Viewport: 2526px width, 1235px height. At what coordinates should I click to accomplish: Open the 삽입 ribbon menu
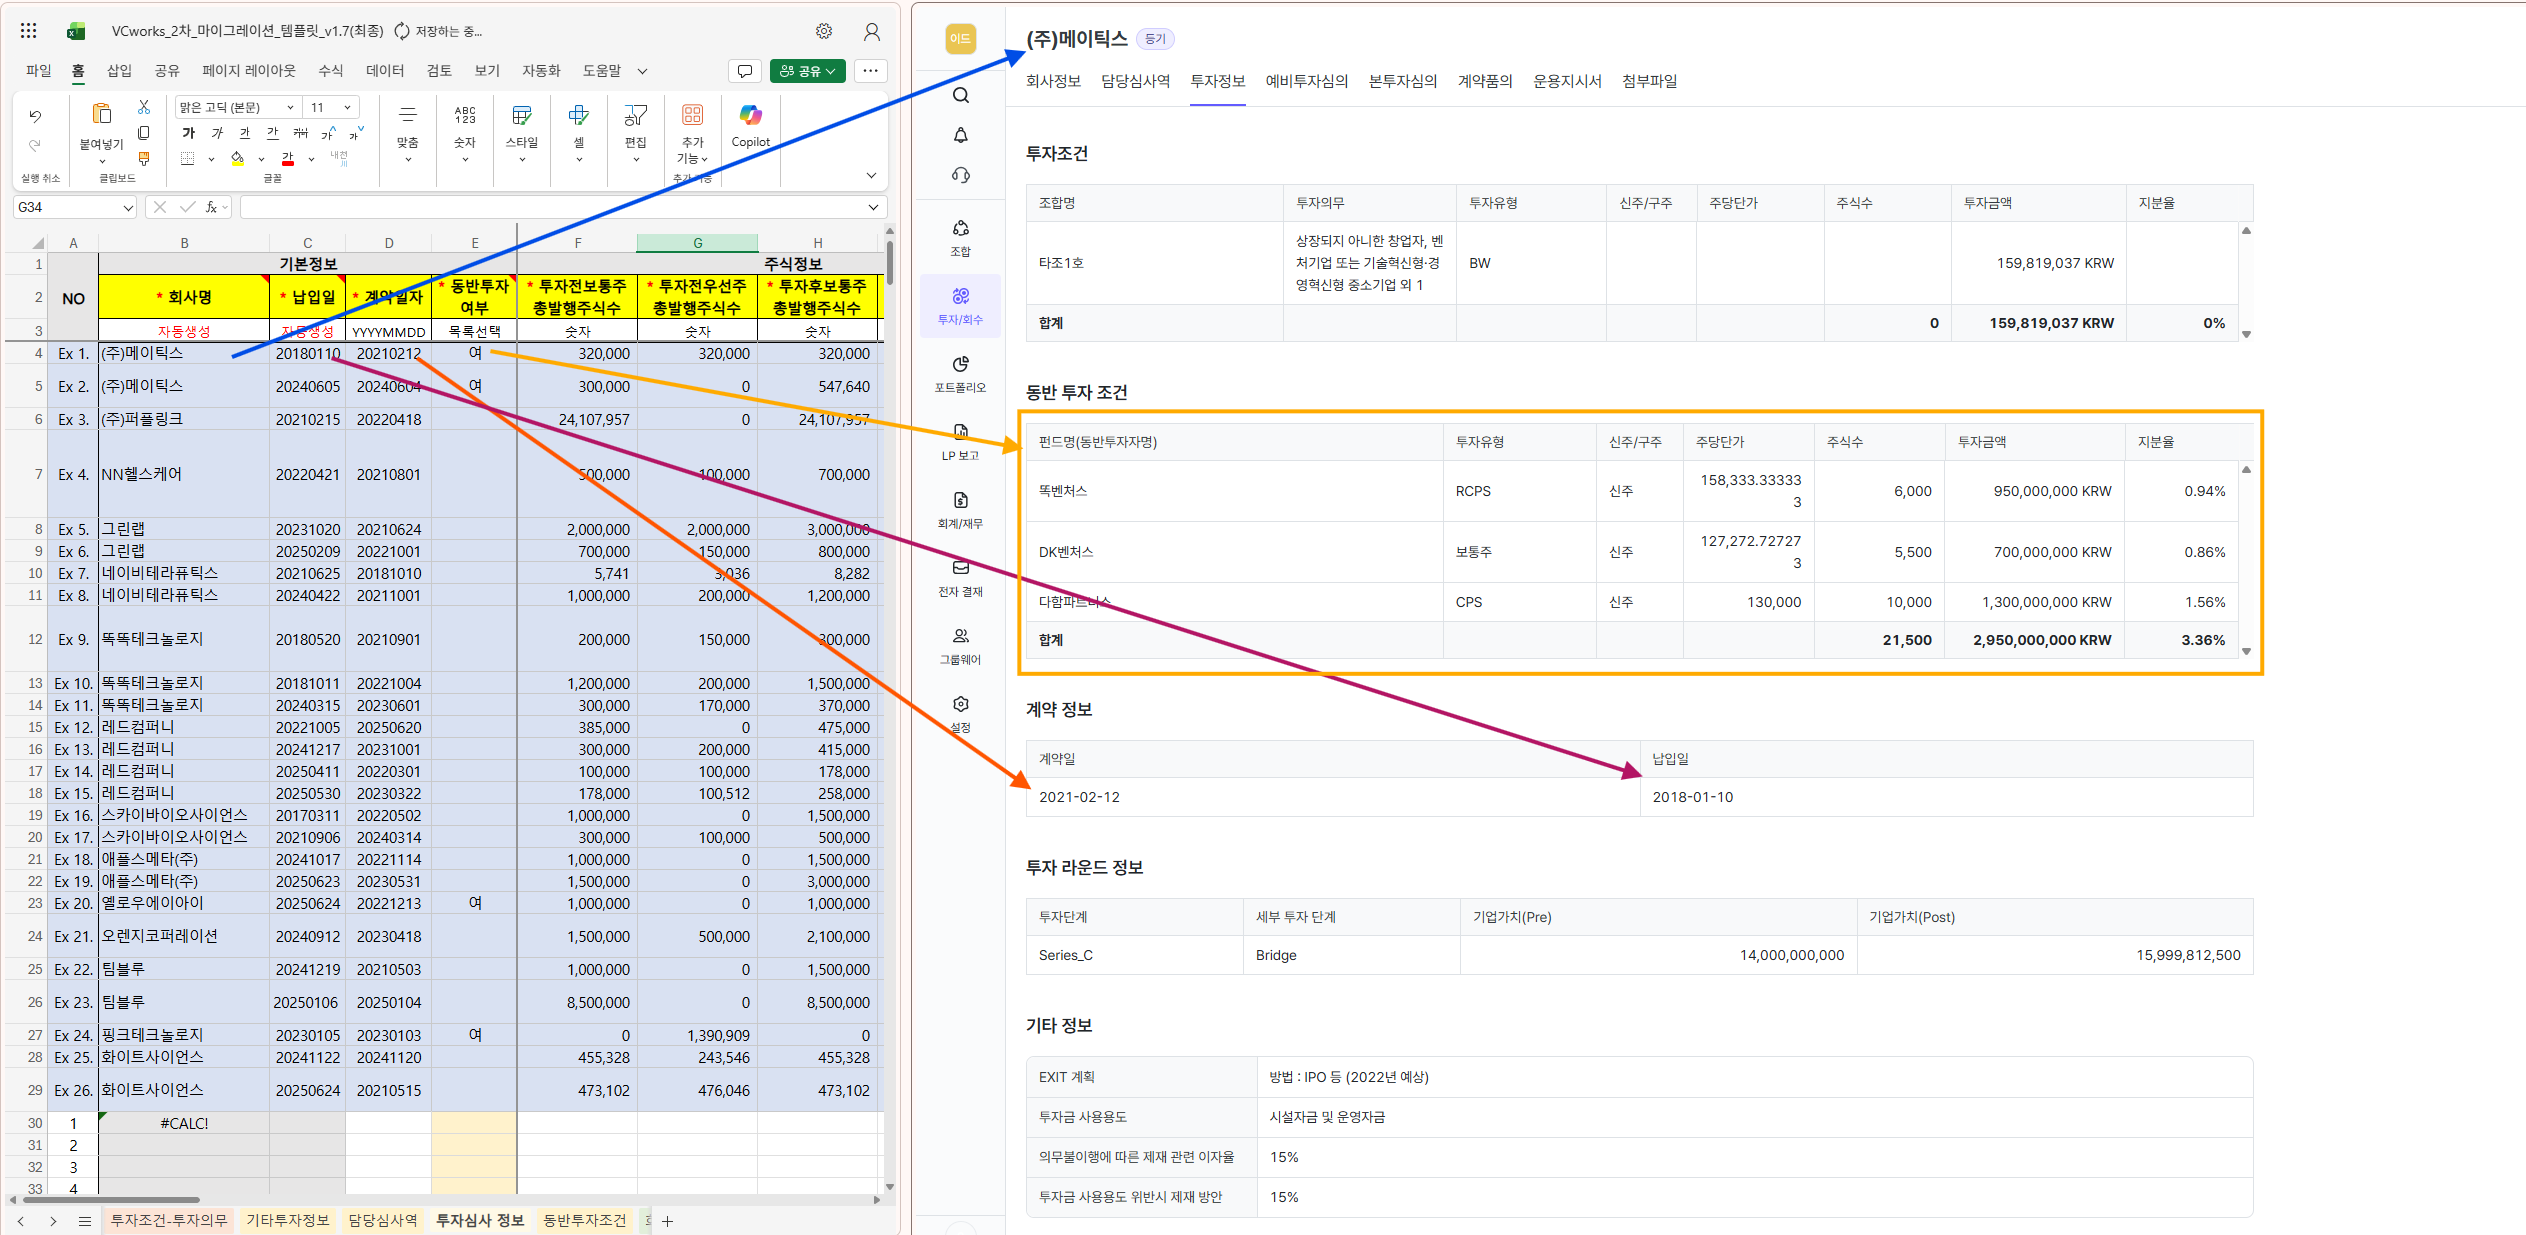tap(119, 71)
